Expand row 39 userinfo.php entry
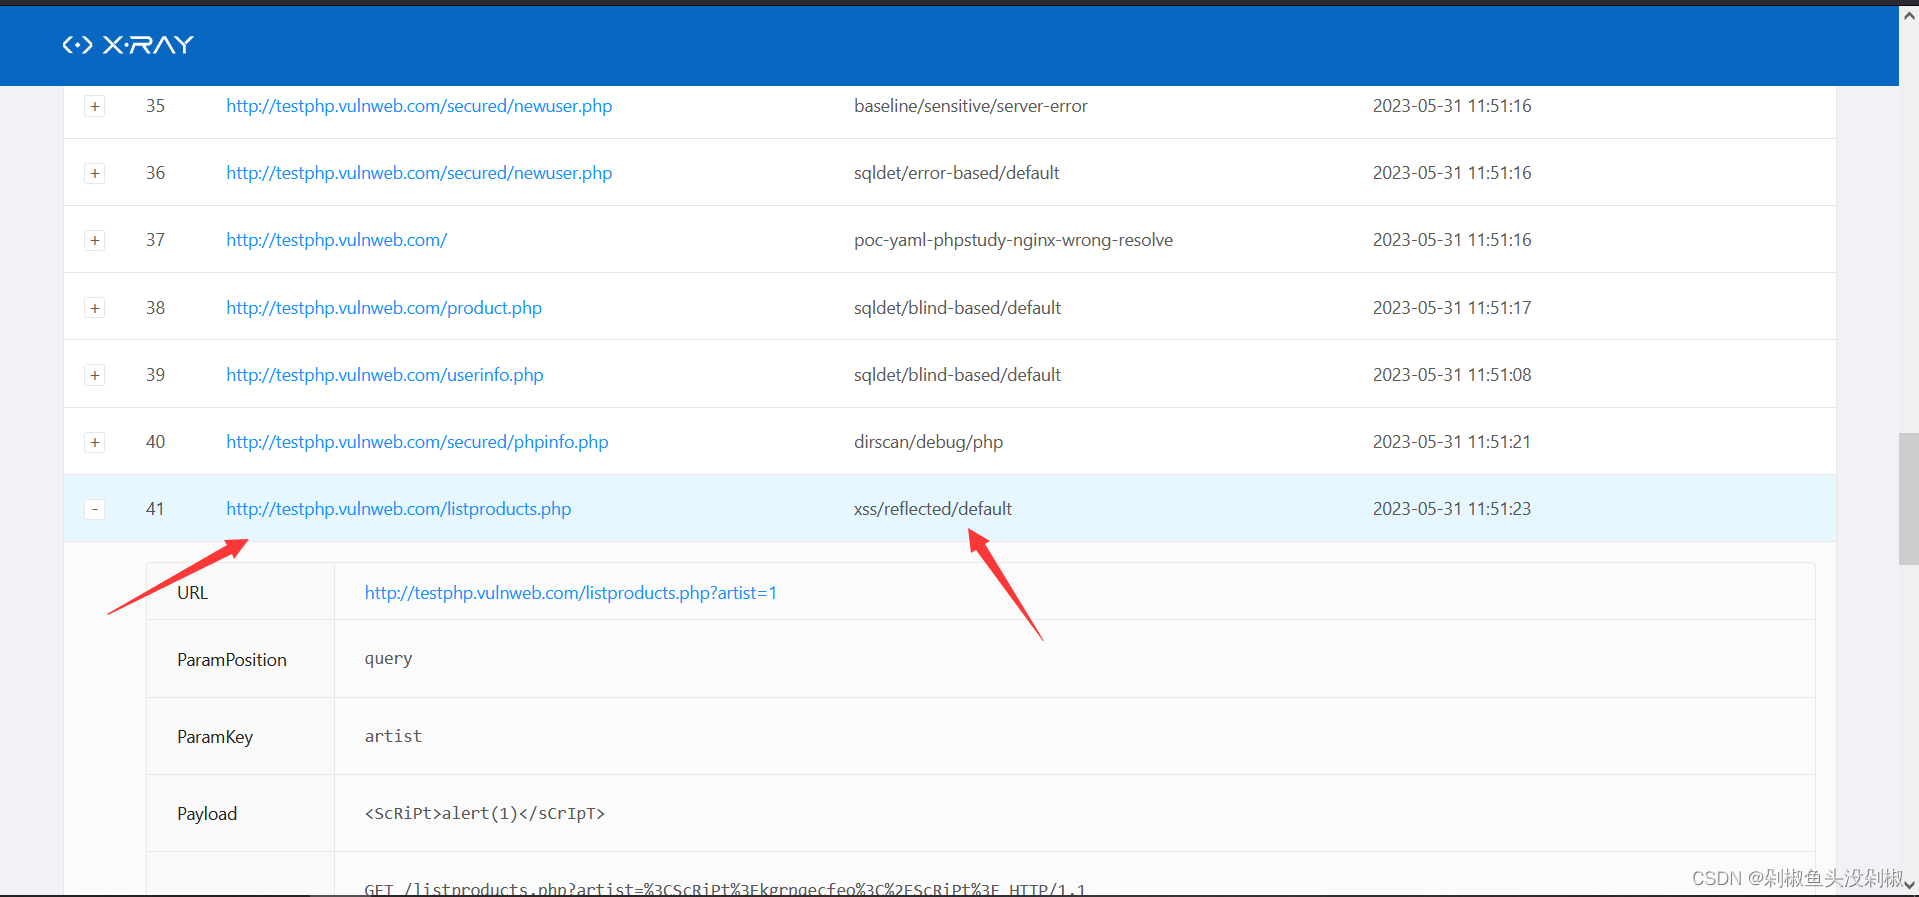The width and height of the screenshot is (1919, 897). coord(94,375)
